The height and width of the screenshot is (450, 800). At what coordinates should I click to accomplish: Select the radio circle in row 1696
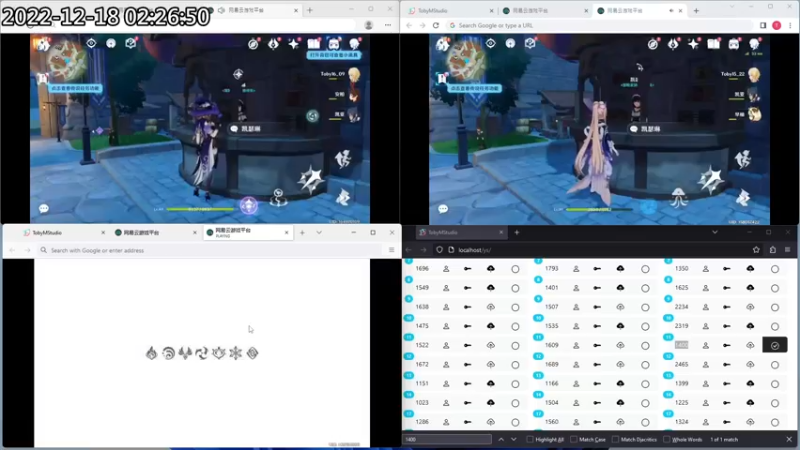(515, 269)
